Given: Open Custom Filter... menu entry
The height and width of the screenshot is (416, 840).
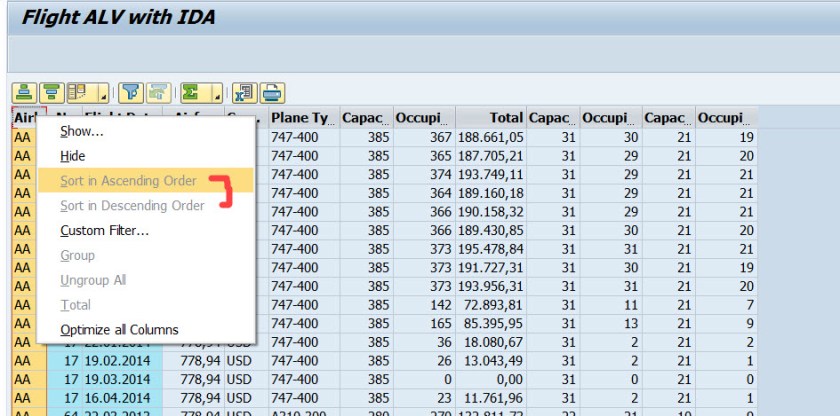Looking at the screenshot, I should tap(104, 231).
